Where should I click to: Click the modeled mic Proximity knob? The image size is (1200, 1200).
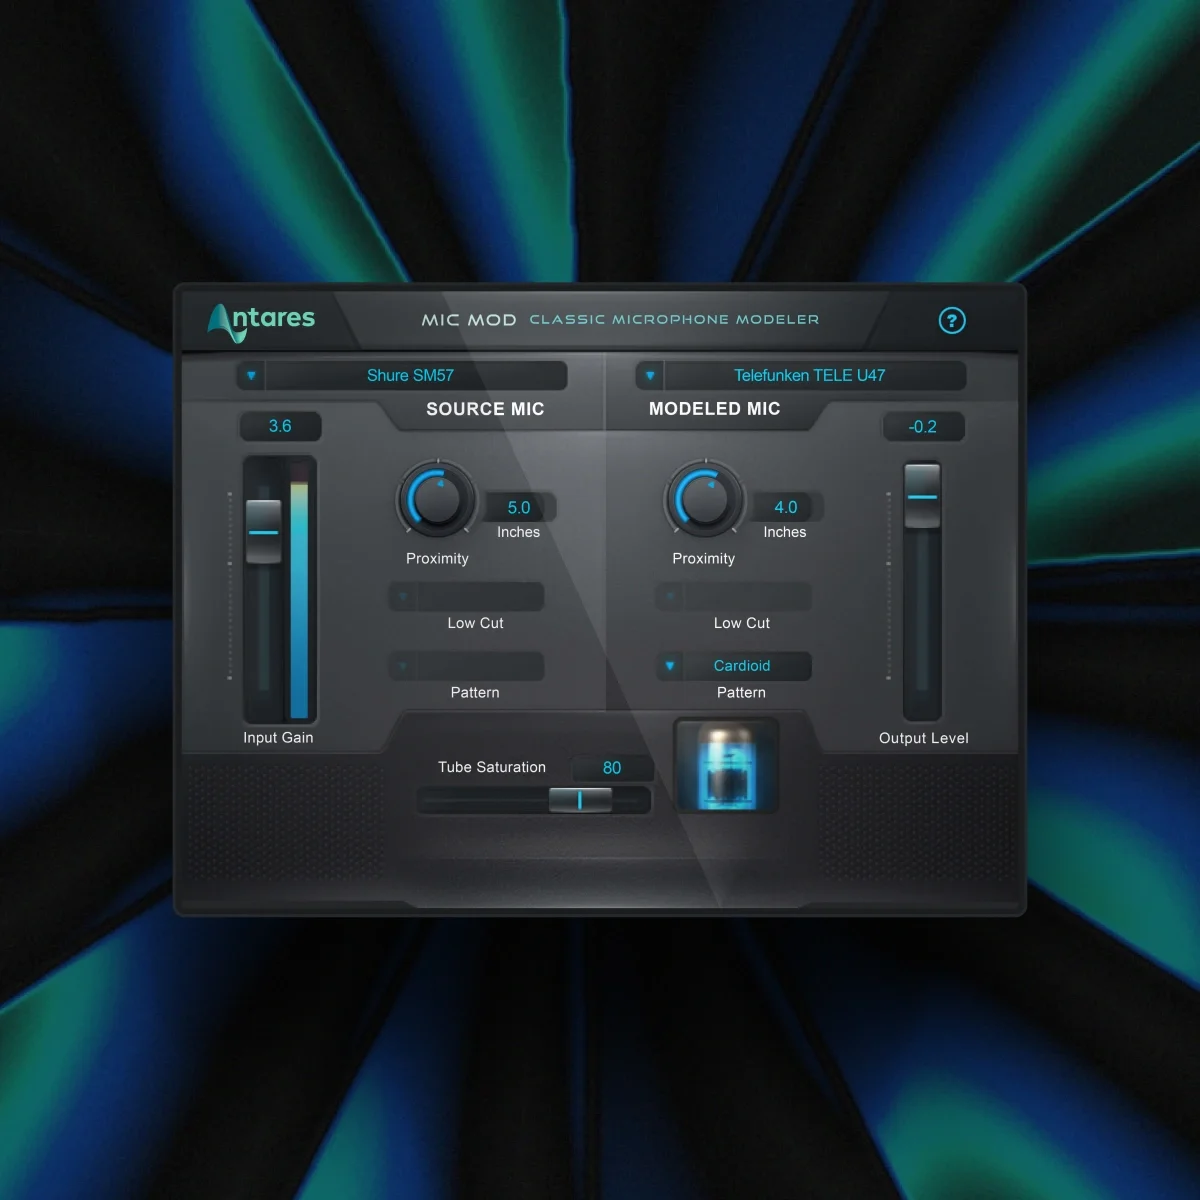pos(704,498)
